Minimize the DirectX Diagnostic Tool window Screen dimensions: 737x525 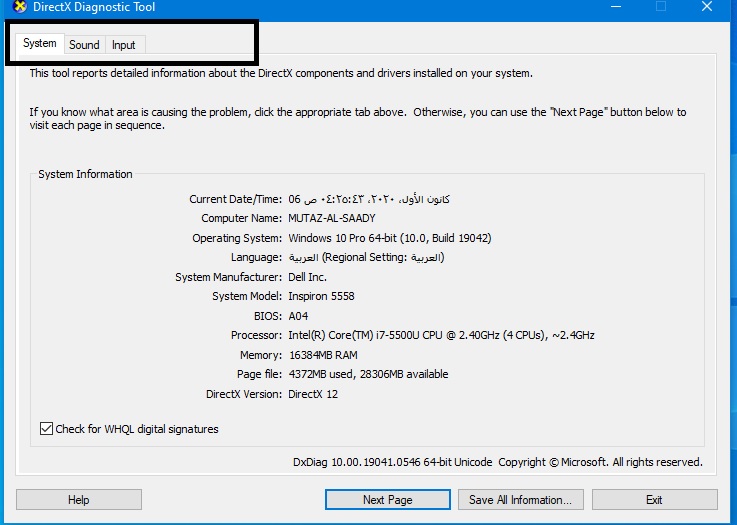[616, 7]
